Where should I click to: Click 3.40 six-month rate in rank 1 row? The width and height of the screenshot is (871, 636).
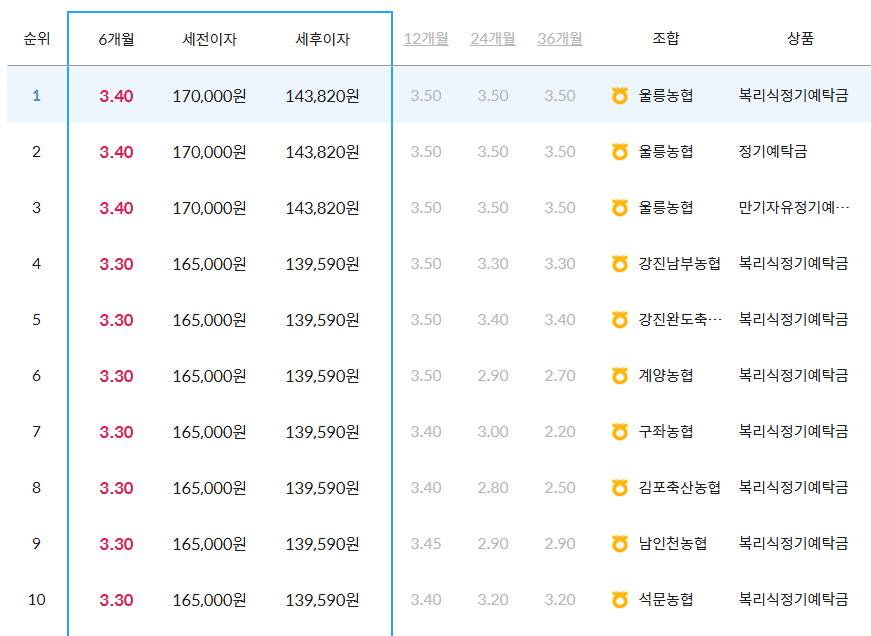pyautogui.click(x=116, y=96)
